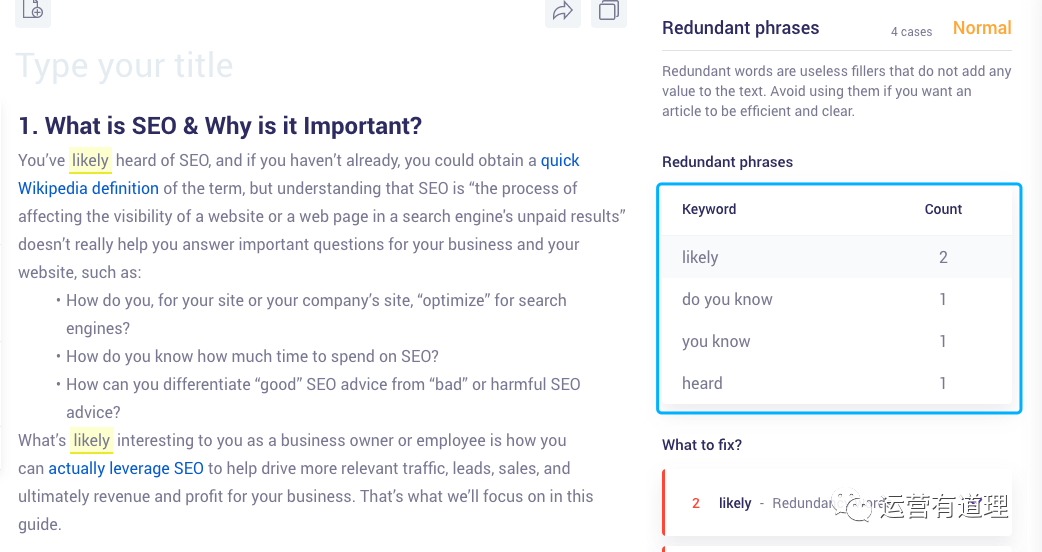Click the 'Keyword' column header
The height and width of the screenshot is (552, 1042).
[x=709, y=209]
